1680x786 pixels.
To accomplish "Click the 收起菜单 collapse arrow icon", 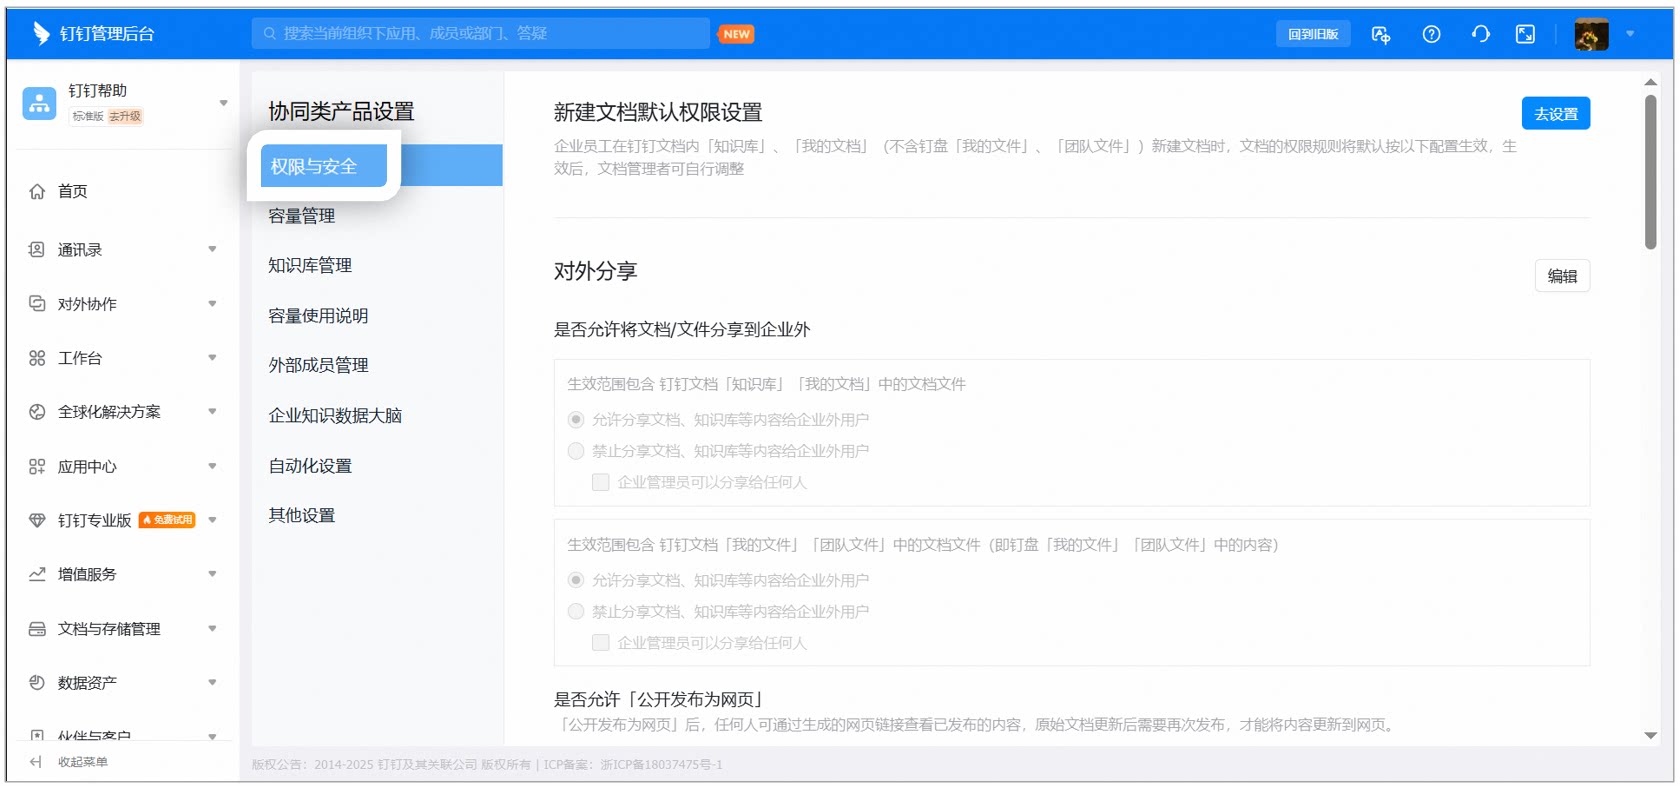I will point(36,762).
